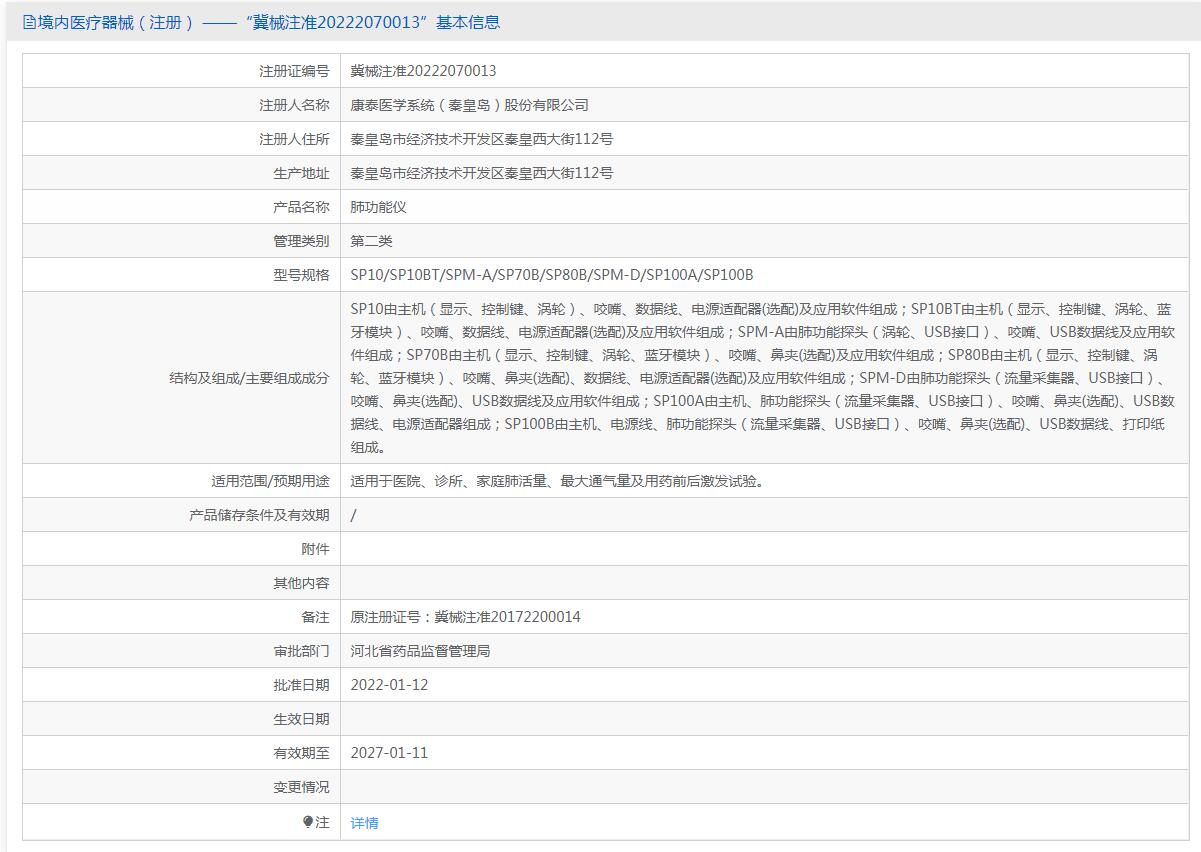Select product name 肺功能仪

[x=378, y=207]
